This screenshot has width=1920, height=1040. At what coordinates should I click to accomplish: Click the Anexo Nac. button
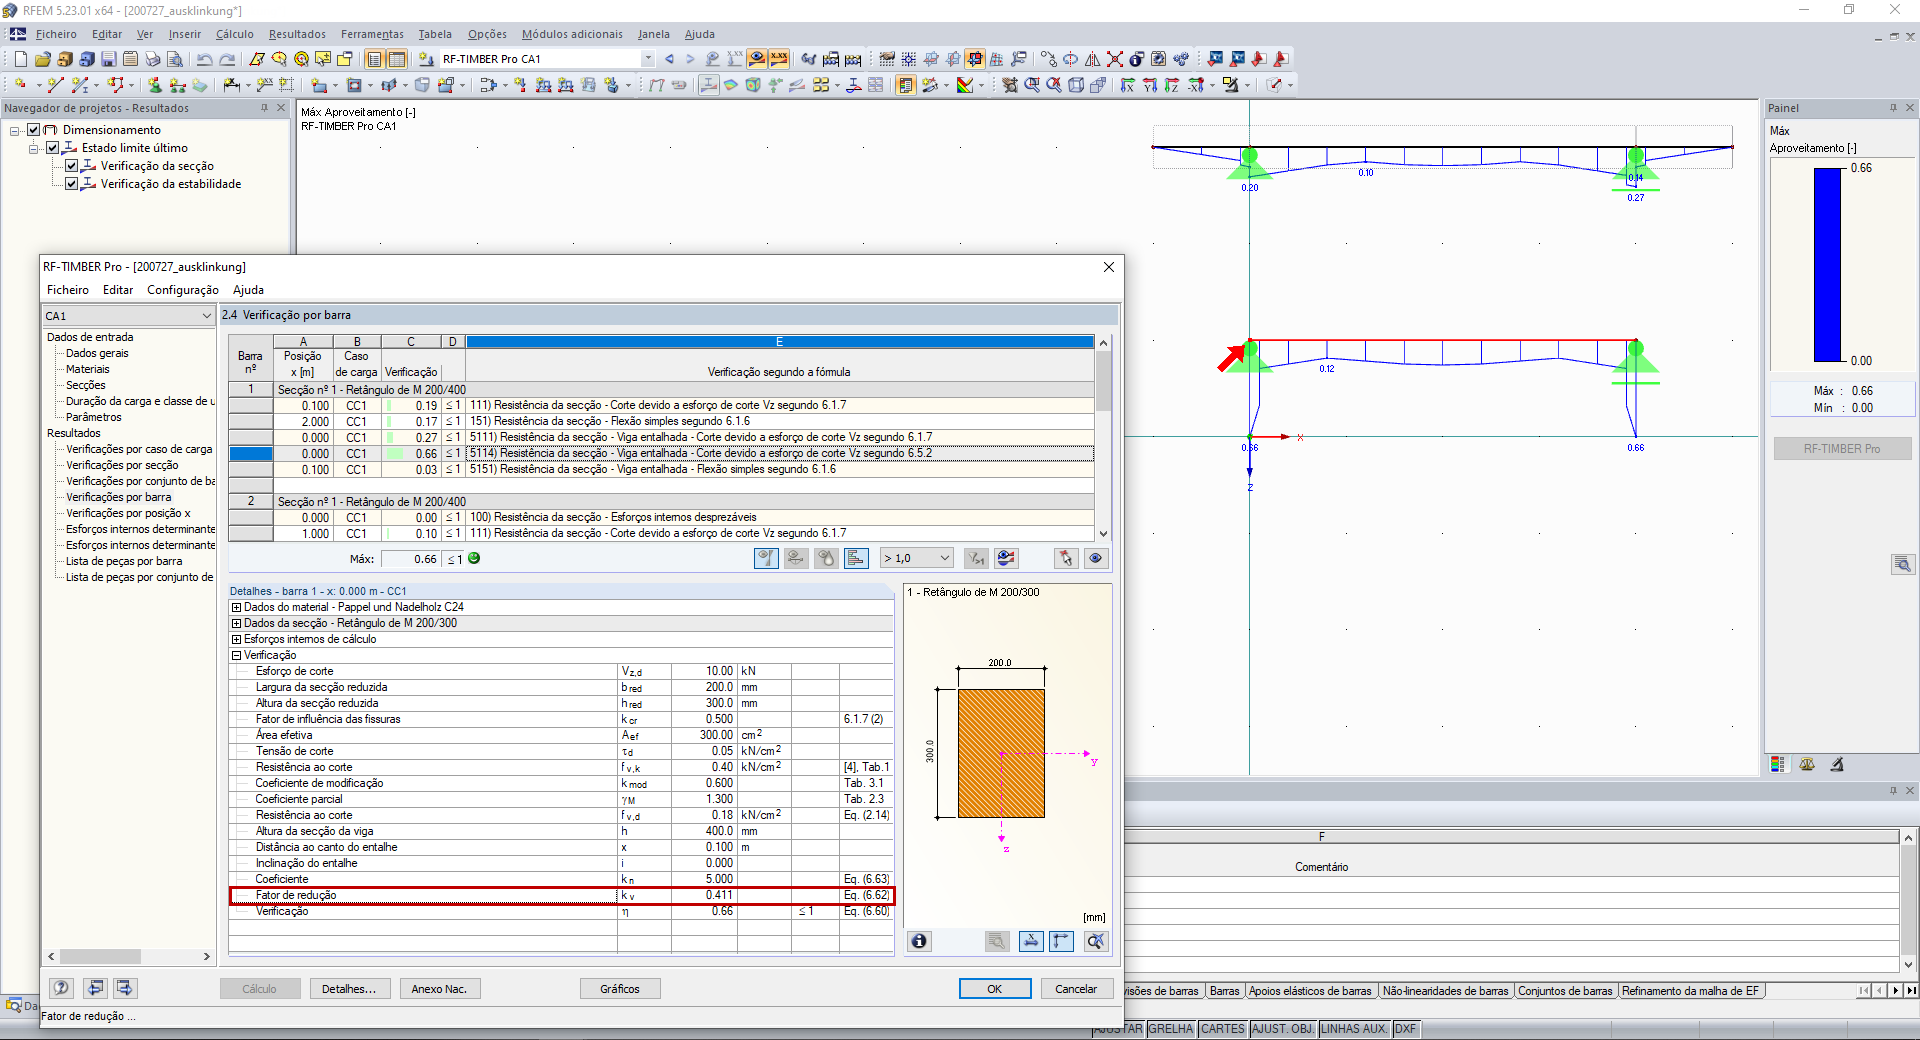coord(439,989)
